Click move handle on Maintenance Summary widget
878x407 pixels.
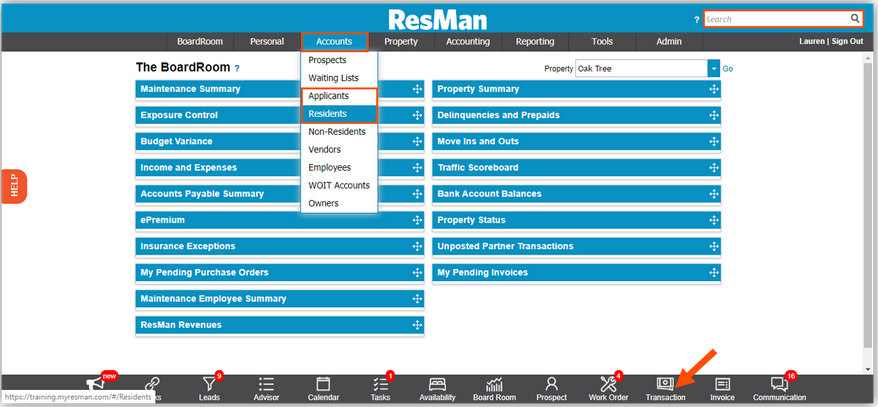tap(417, 89)
